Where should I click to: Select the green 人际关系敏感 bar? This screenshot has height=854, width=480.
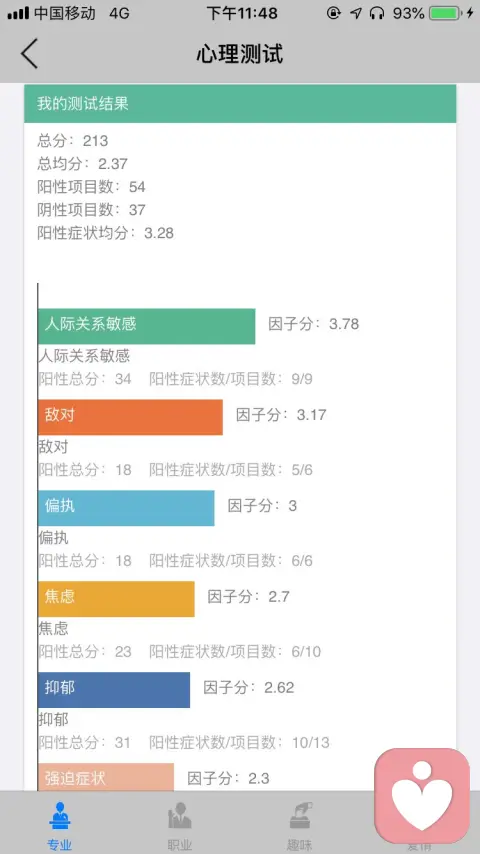[x=147, y=326]
